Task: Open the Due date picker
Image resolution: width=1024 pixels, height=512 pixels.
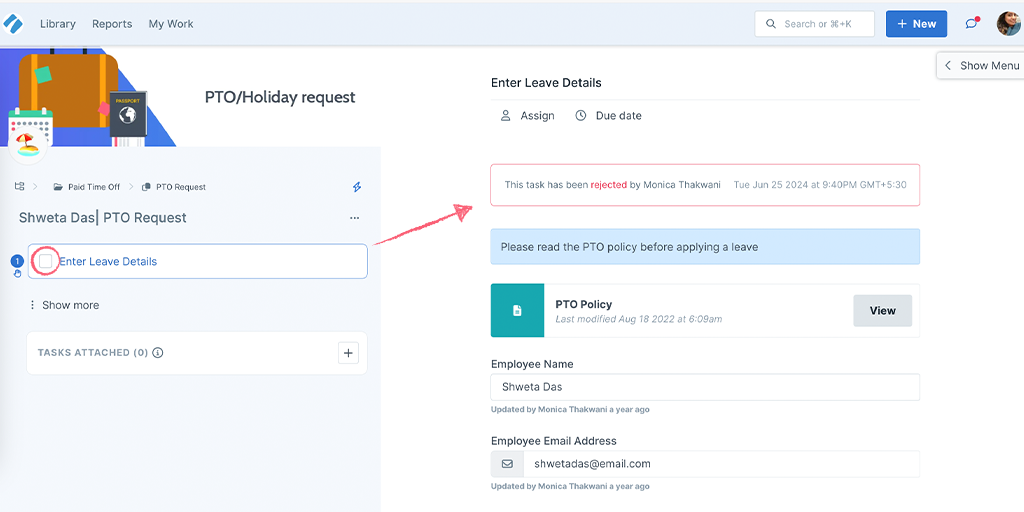Action: [x=608, y=116]
